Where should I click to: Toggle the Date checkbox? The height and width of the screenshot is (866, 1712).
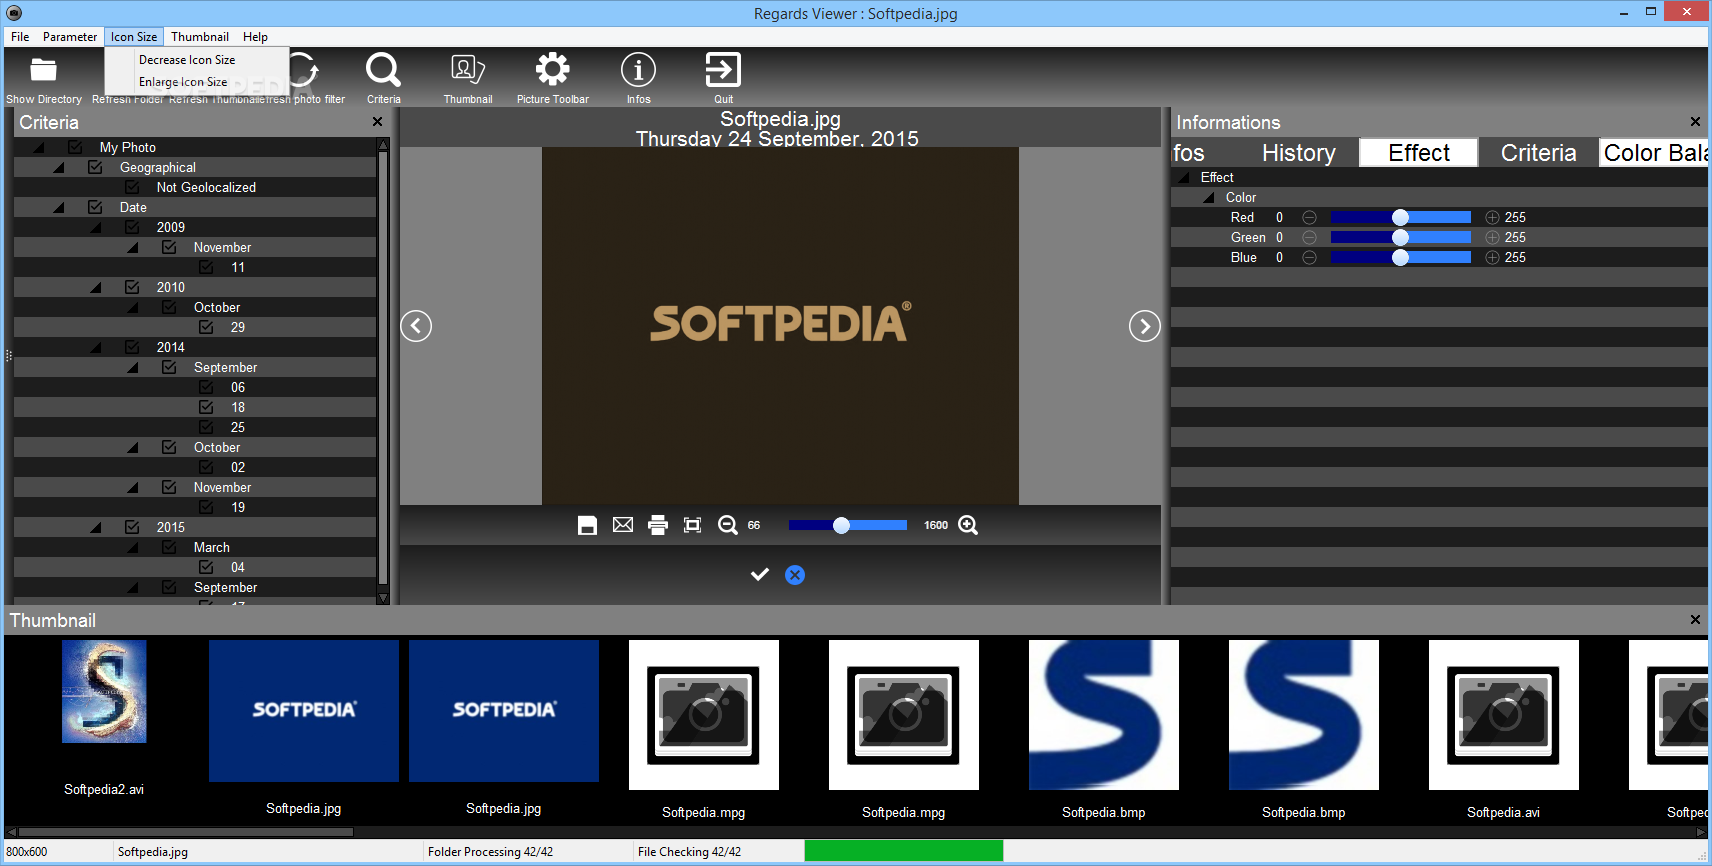coord(95,207)
